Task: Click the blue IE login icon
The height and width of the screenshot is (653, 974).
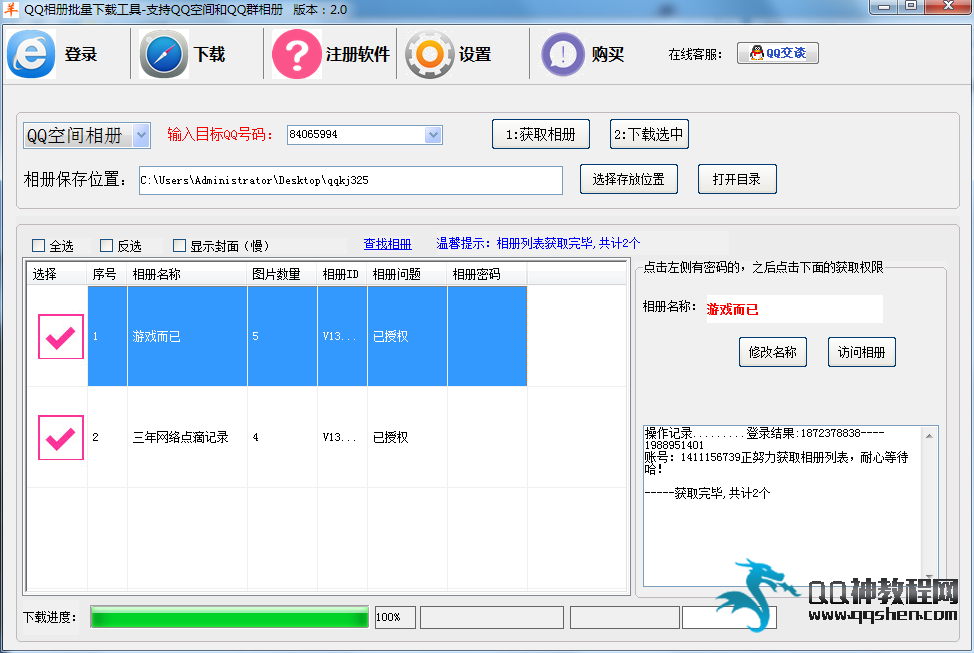Action: [30, 55]
